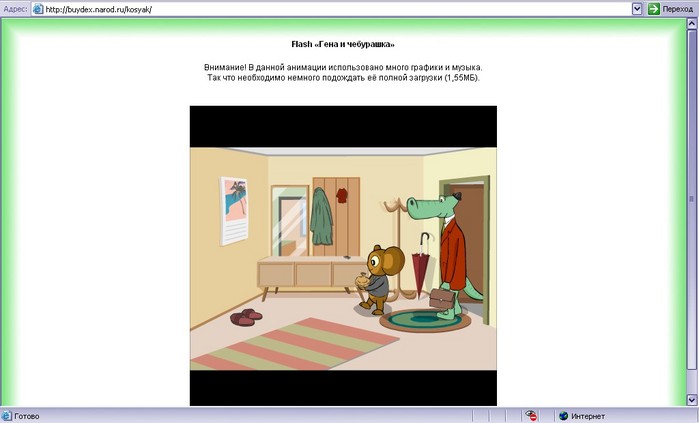Click the Интернет zone label
Viewport: 699px width, 423px height.
588,416
